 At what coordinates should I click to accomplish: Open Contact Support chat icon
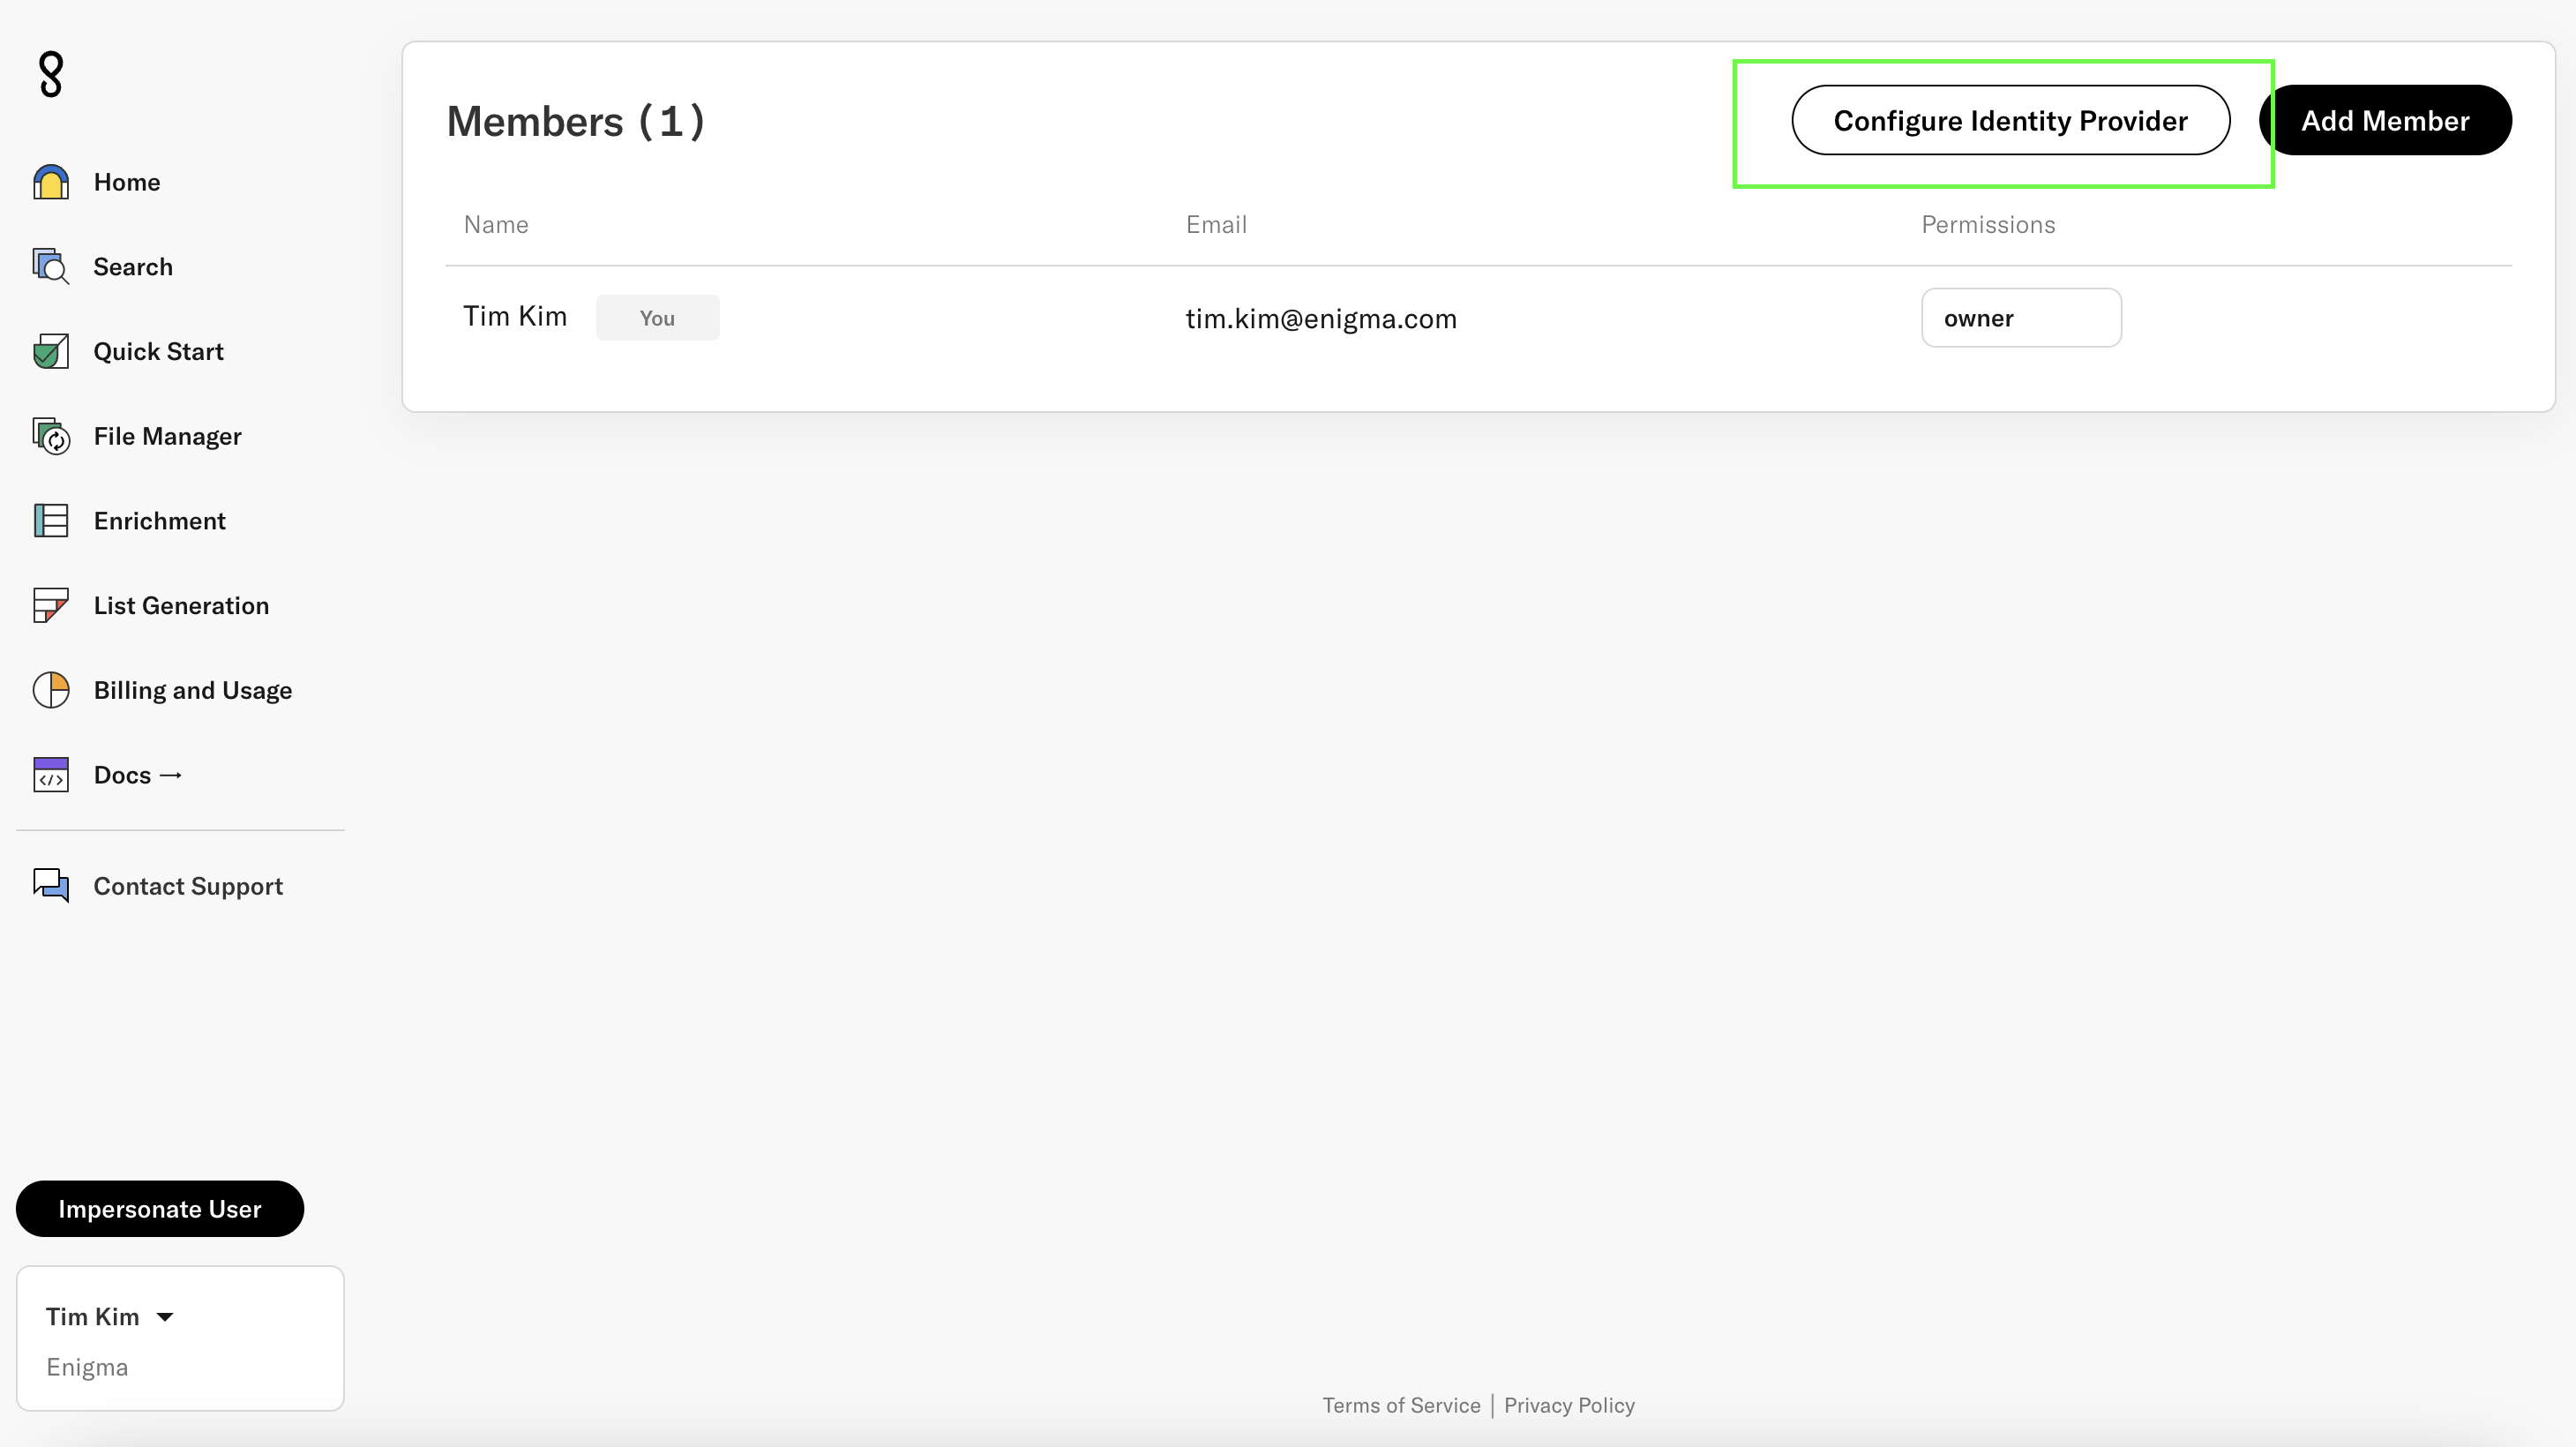click(51, 885)
